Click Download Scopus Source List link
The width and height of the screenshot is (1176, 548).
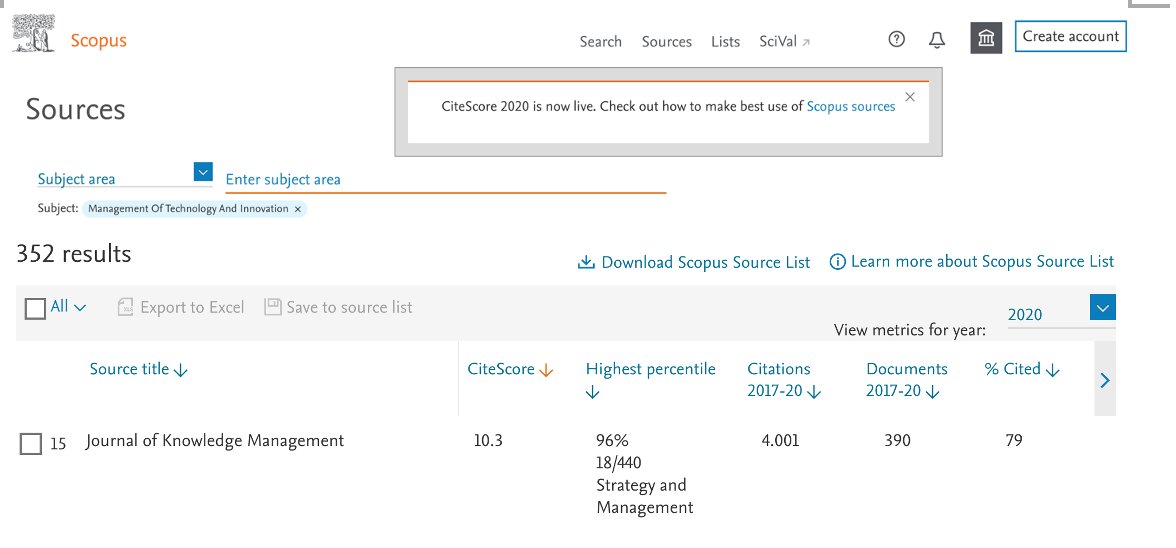point(706,262)
